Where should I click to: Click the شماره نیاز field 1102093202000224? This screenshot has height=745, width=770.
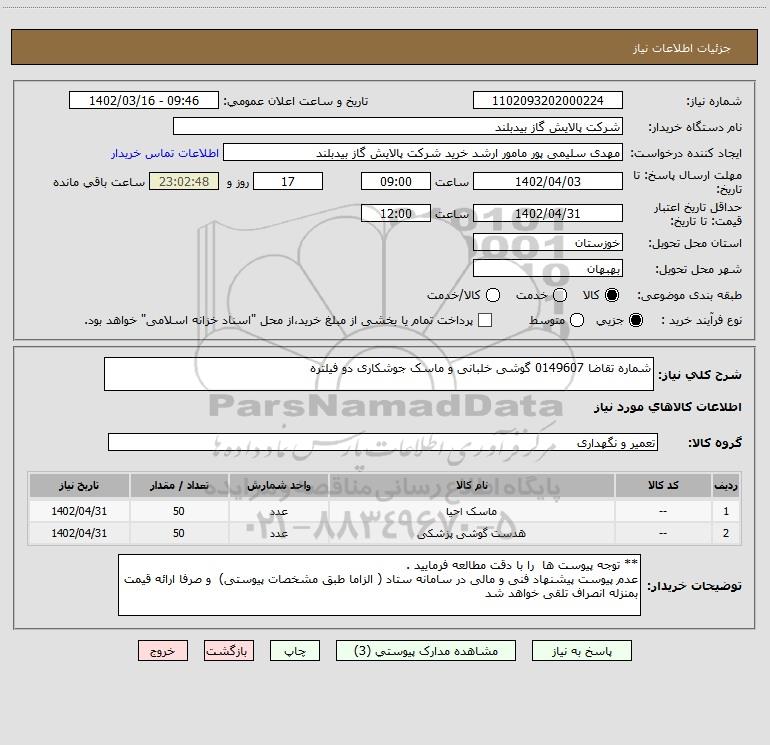(548, 100)
